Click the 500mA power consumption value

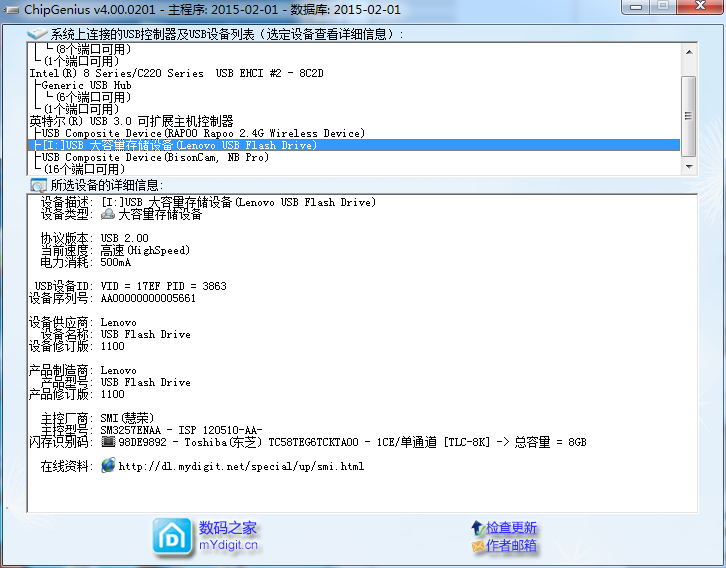click(x=116, y=262)
